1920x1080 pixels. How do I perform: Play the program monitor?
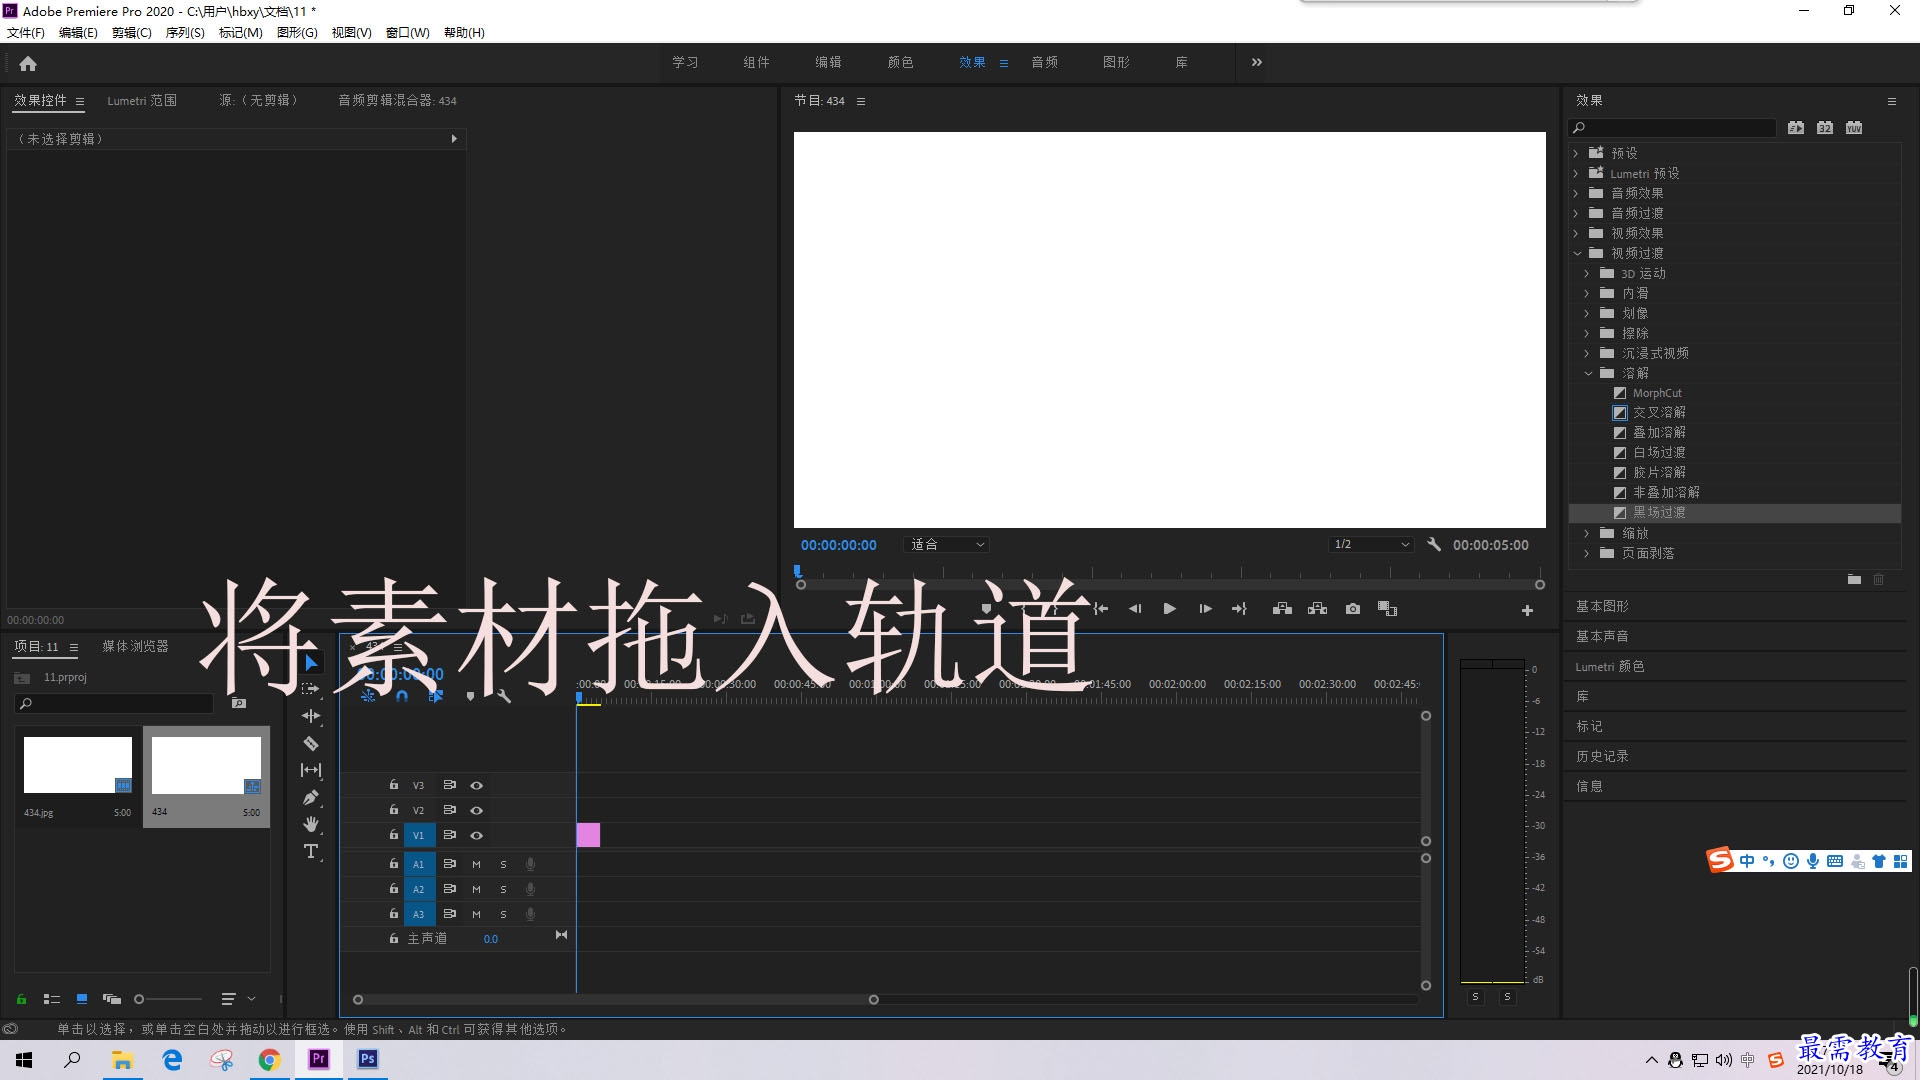1169,609
